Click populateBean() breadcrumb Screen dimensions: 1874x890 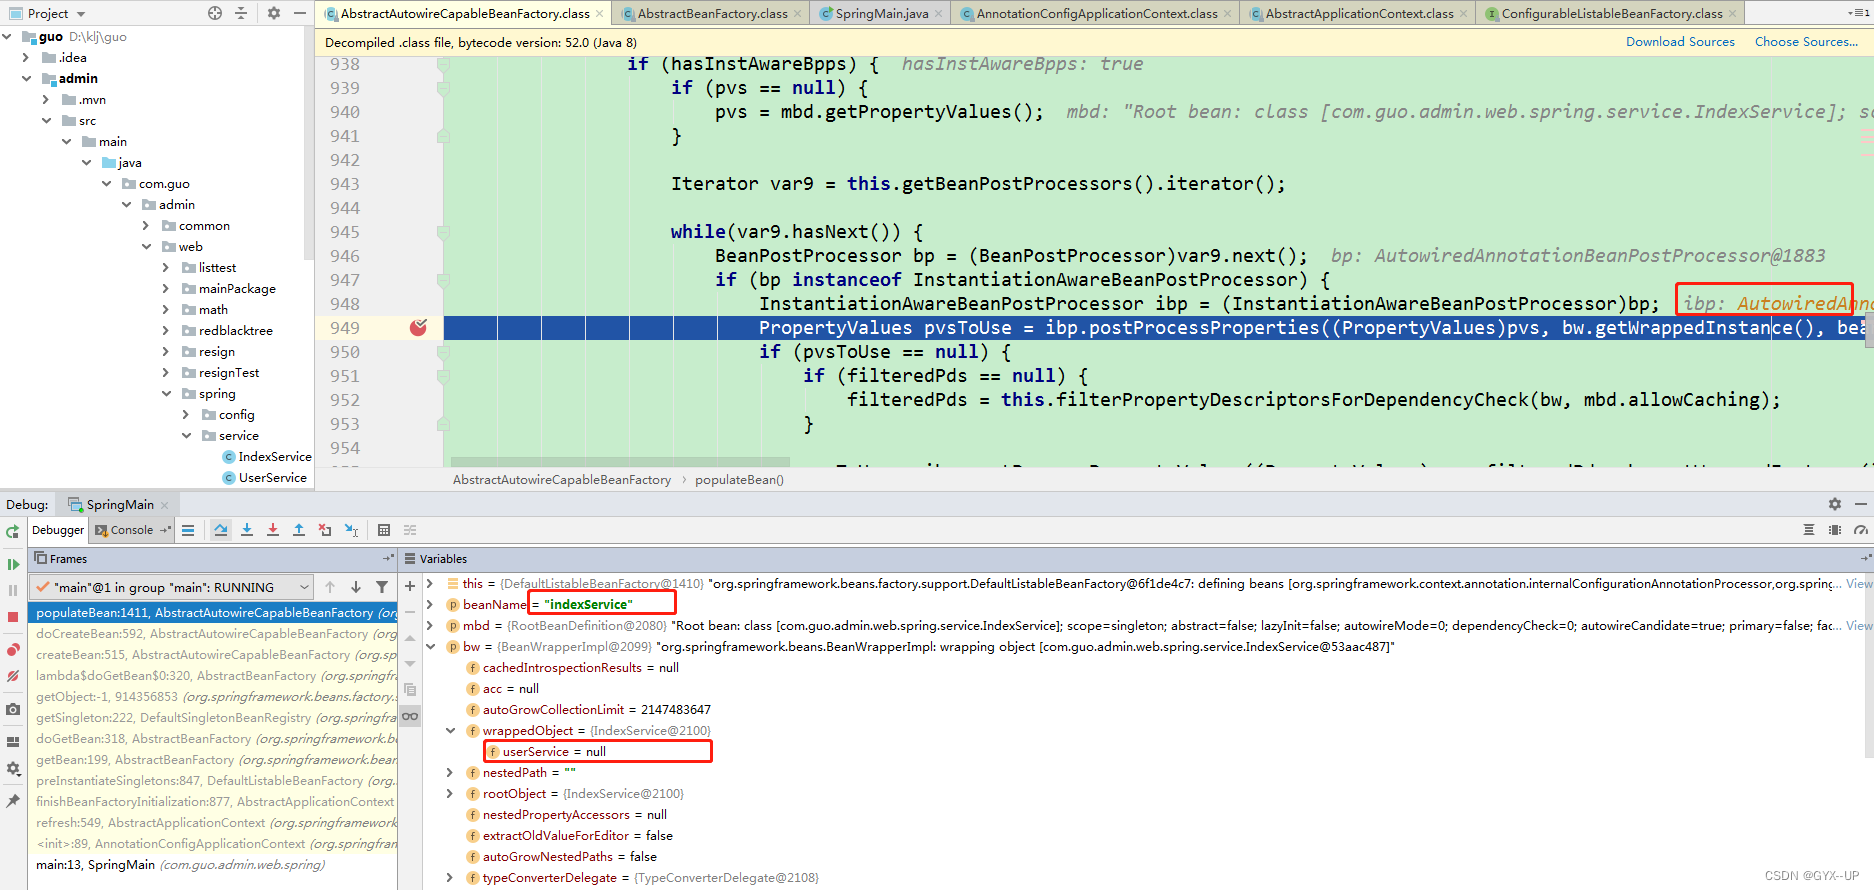(739, 480)
